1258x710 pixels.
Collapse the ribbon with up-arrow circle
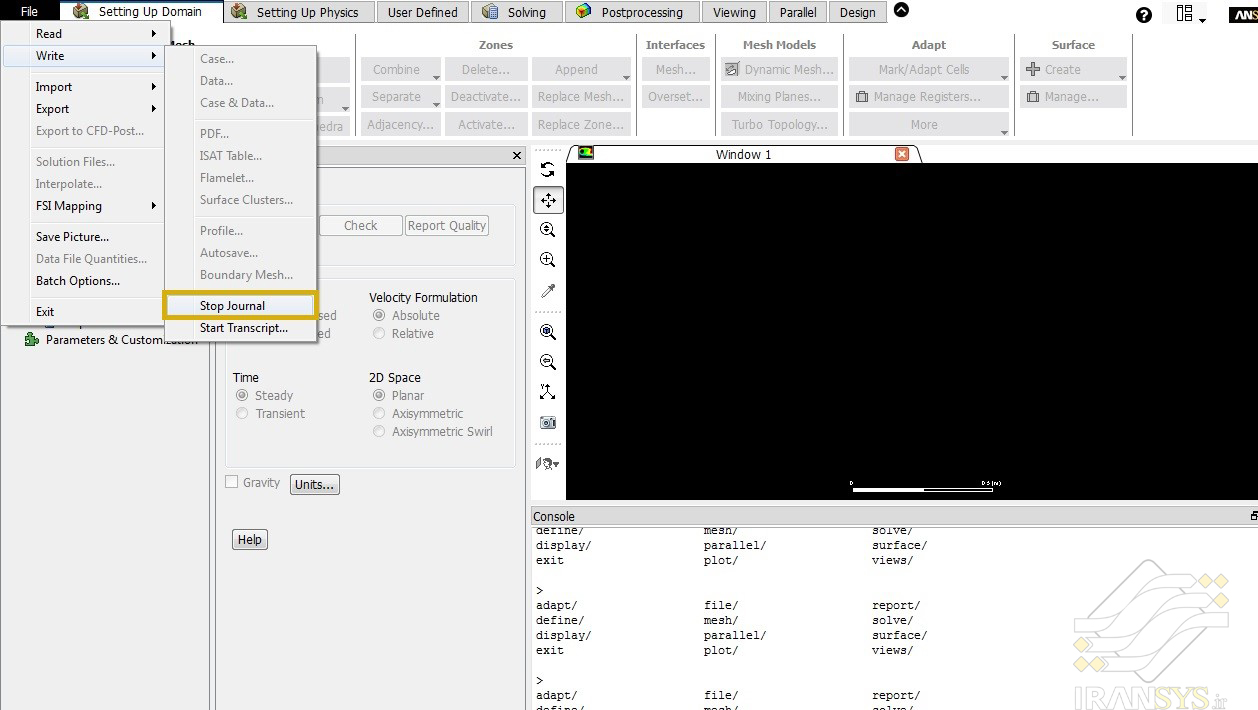901,11
